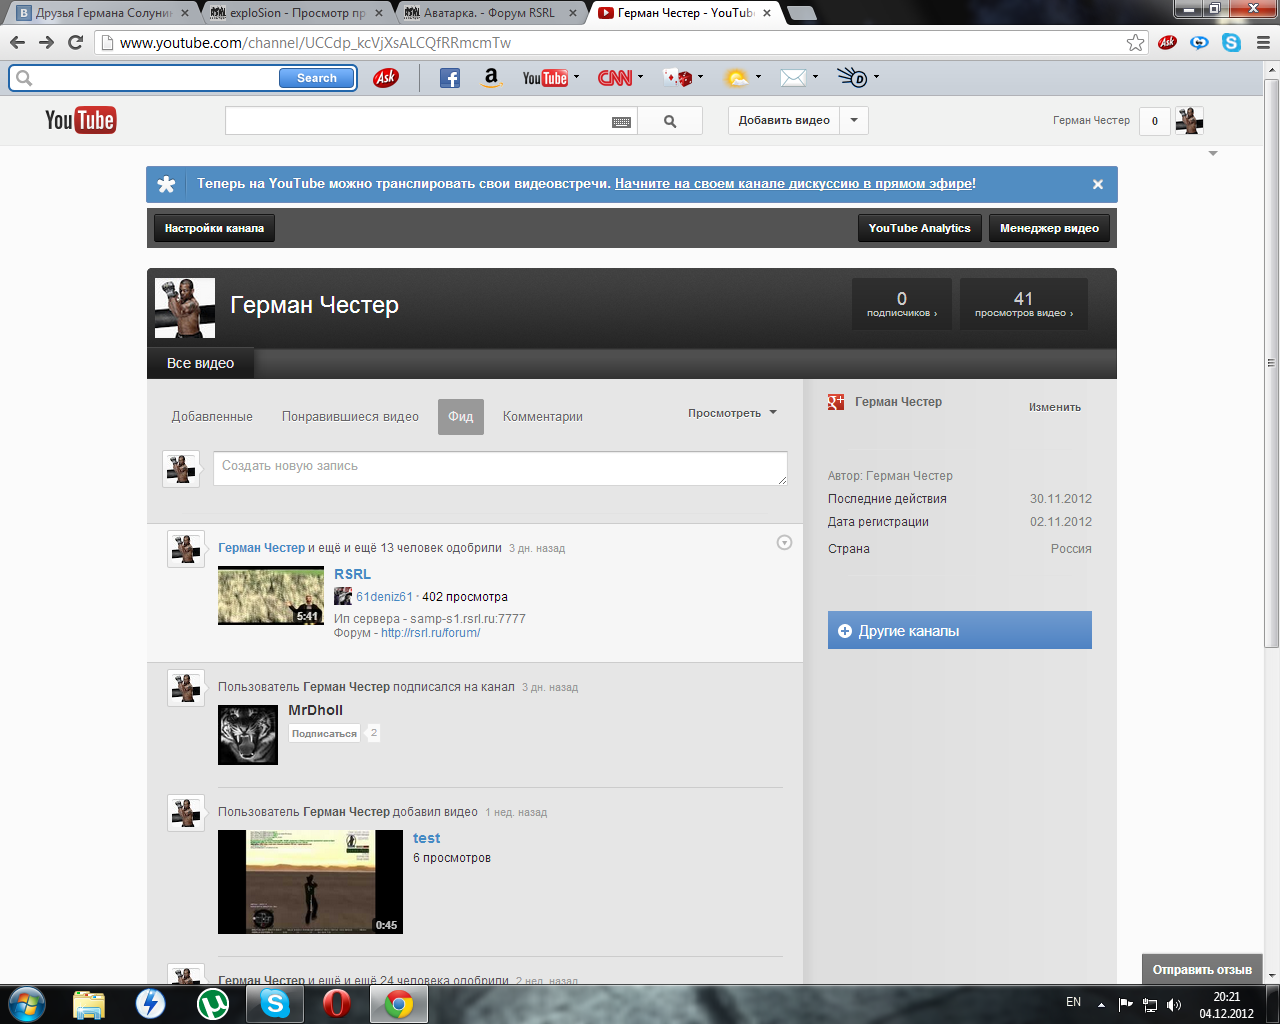Open Facebook from the Ask toolbar
1280x1024 pixels.
[x=450, y=78]
